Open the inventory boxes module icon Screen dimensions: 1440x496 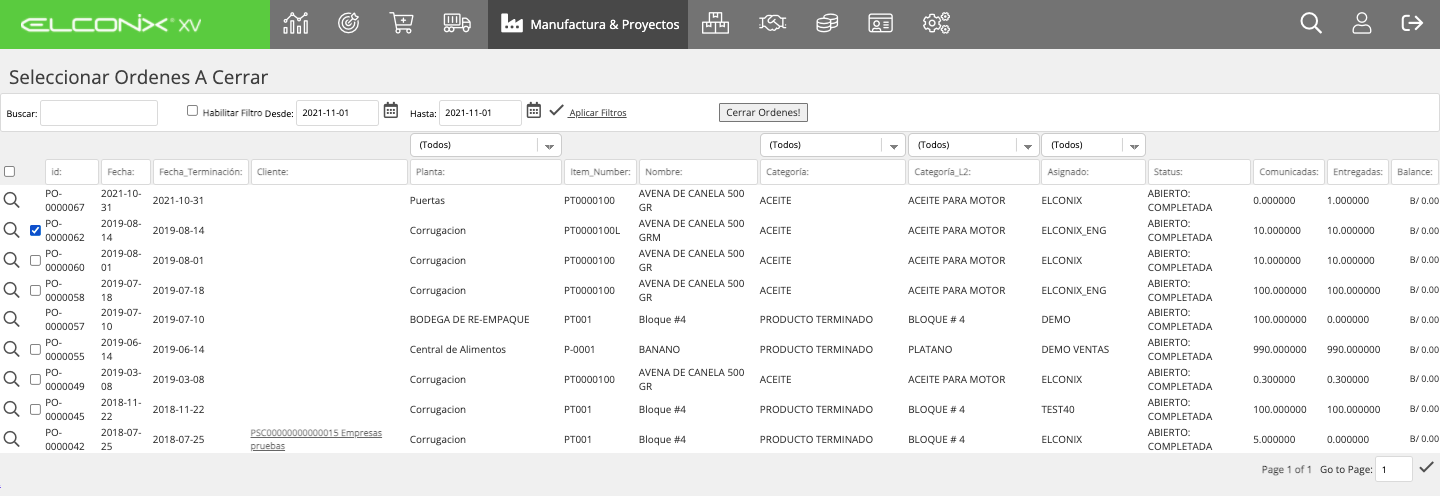pos(715,23)
